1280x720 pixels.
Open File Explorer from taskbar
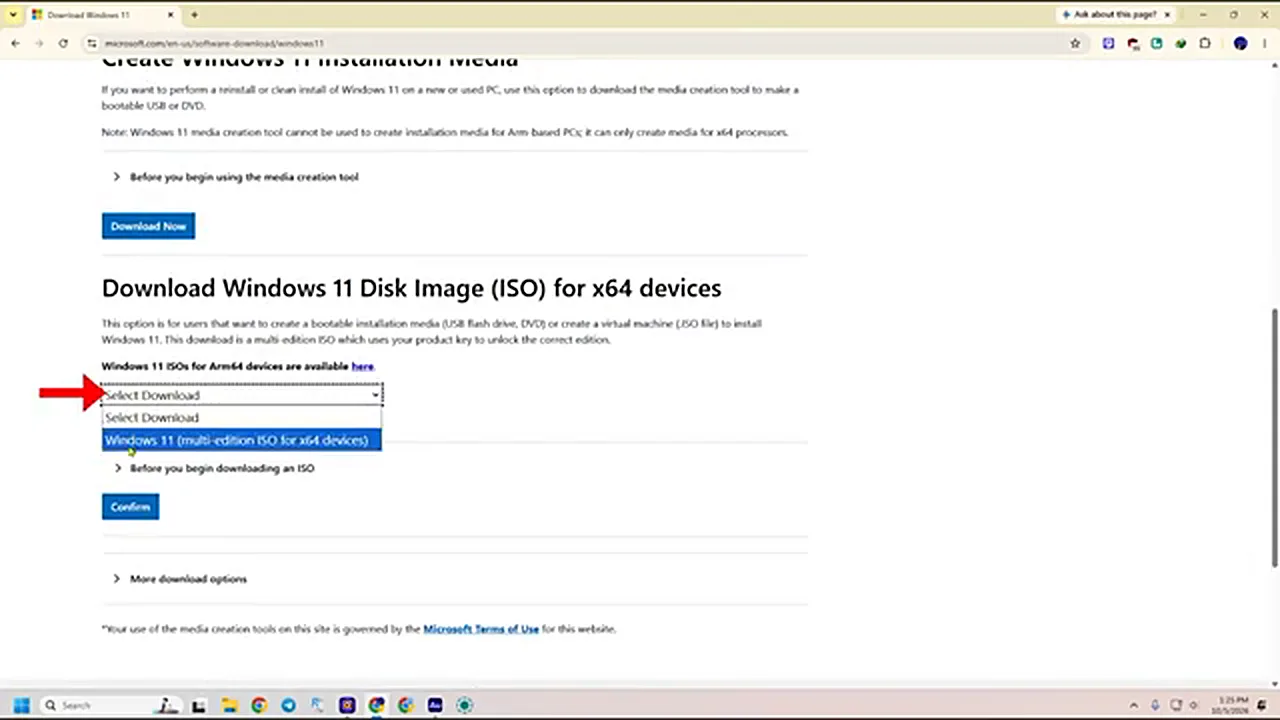pyautogui.click(x=229, y=705)
